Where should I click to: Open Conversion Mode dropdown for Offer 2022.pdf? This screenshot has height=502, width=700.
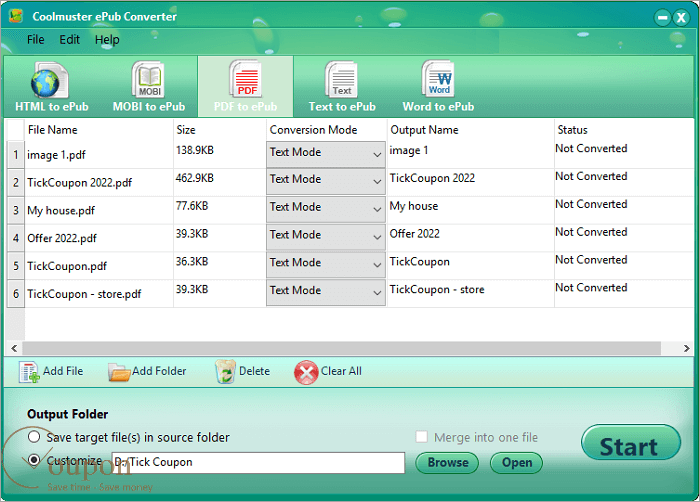click(x=326, y=237)
